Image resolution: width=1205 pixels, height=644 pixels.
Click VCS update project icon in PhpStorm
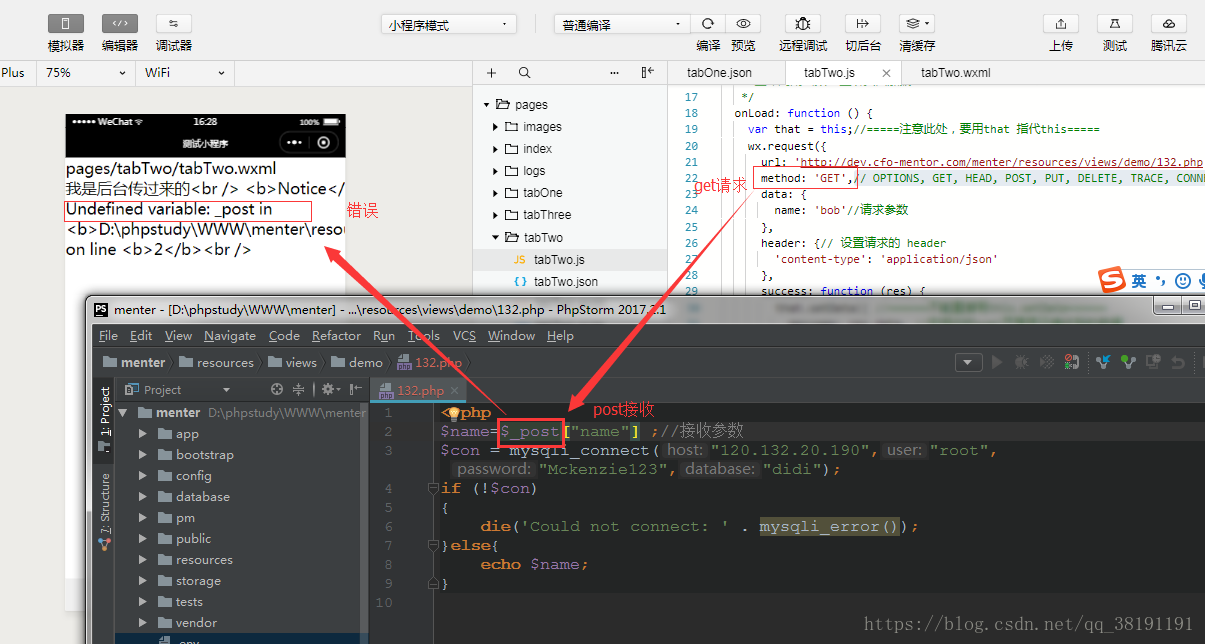(1103, 362)
